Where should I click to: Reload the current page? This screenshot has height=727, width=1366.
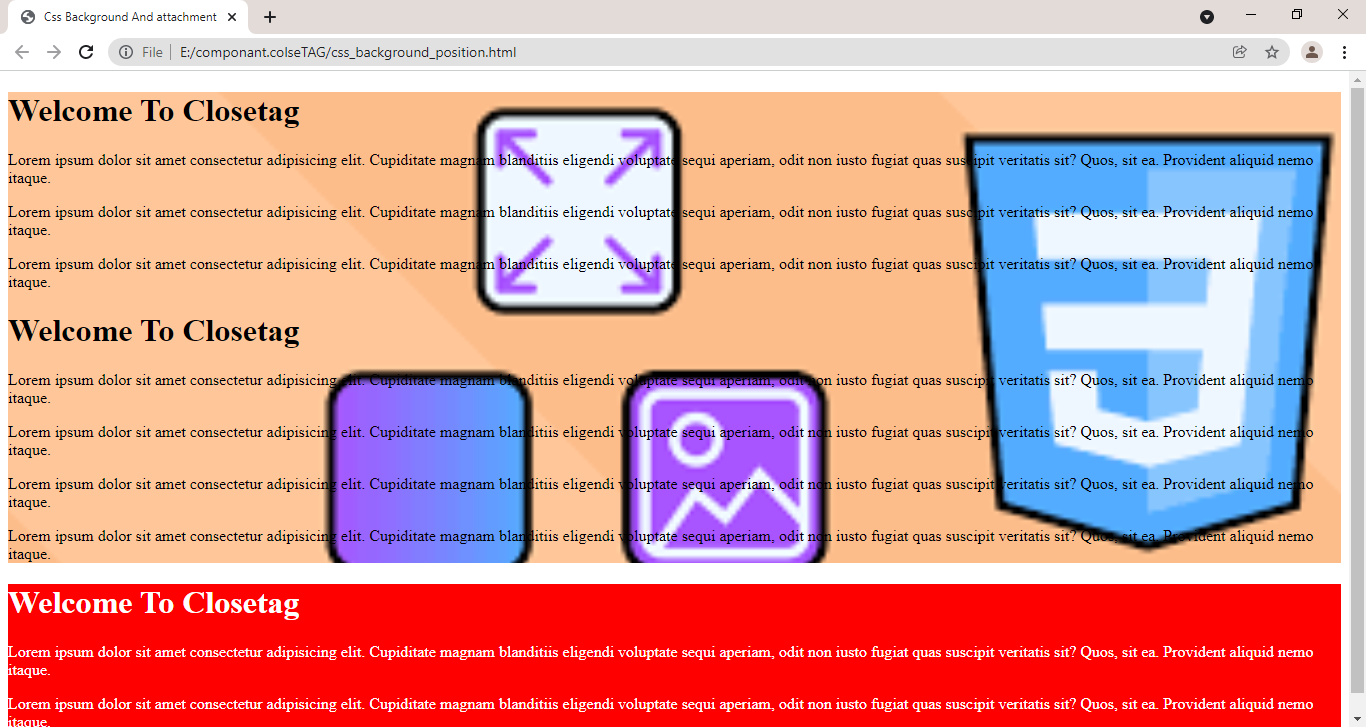pyautogui.click(x=86, y=52)
